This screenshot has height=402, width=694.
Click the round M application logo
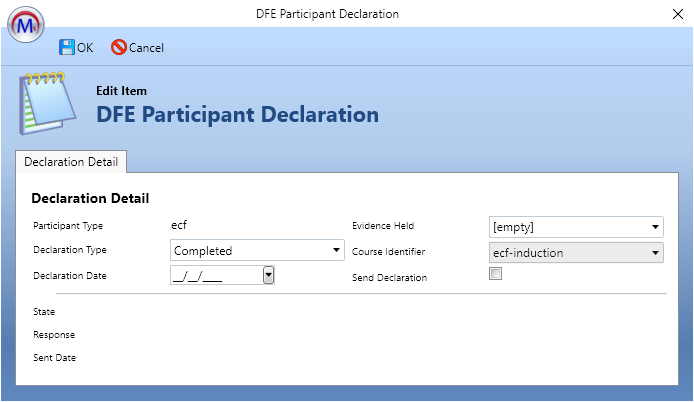point(25,23)
